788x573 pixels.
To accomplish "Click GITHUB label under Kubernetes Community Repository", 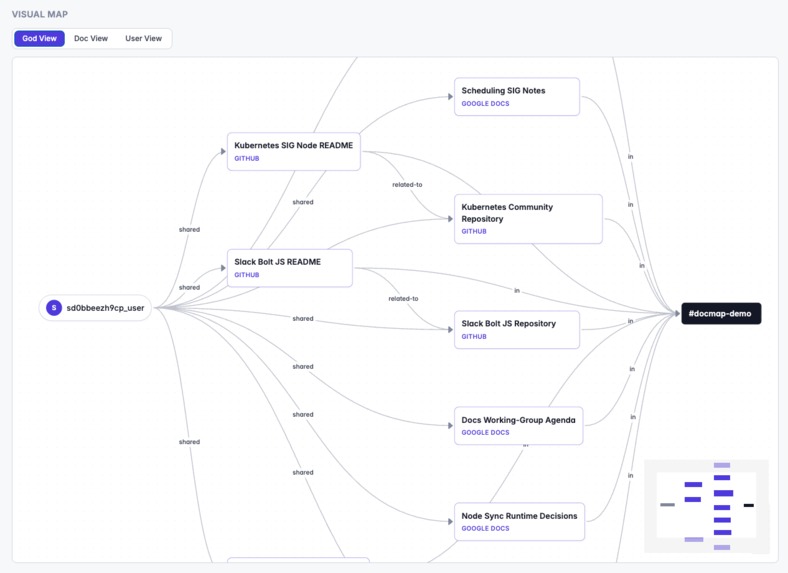I will (474, 231).
